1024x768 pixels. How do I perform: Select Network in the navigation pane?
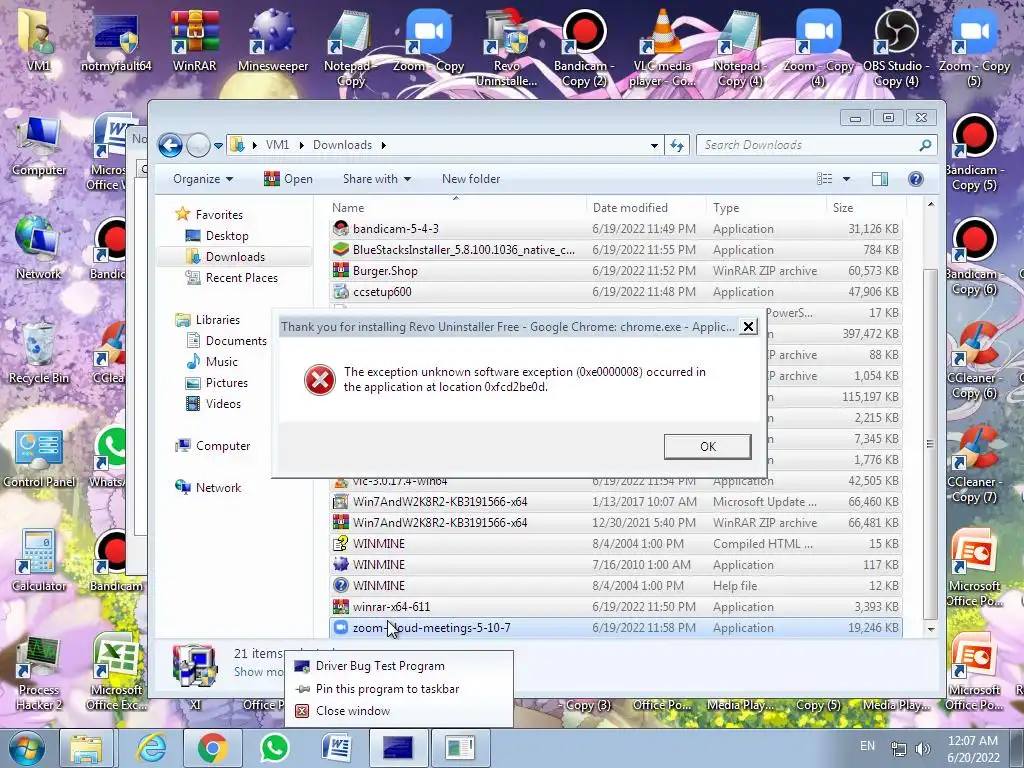pos(218,488)
